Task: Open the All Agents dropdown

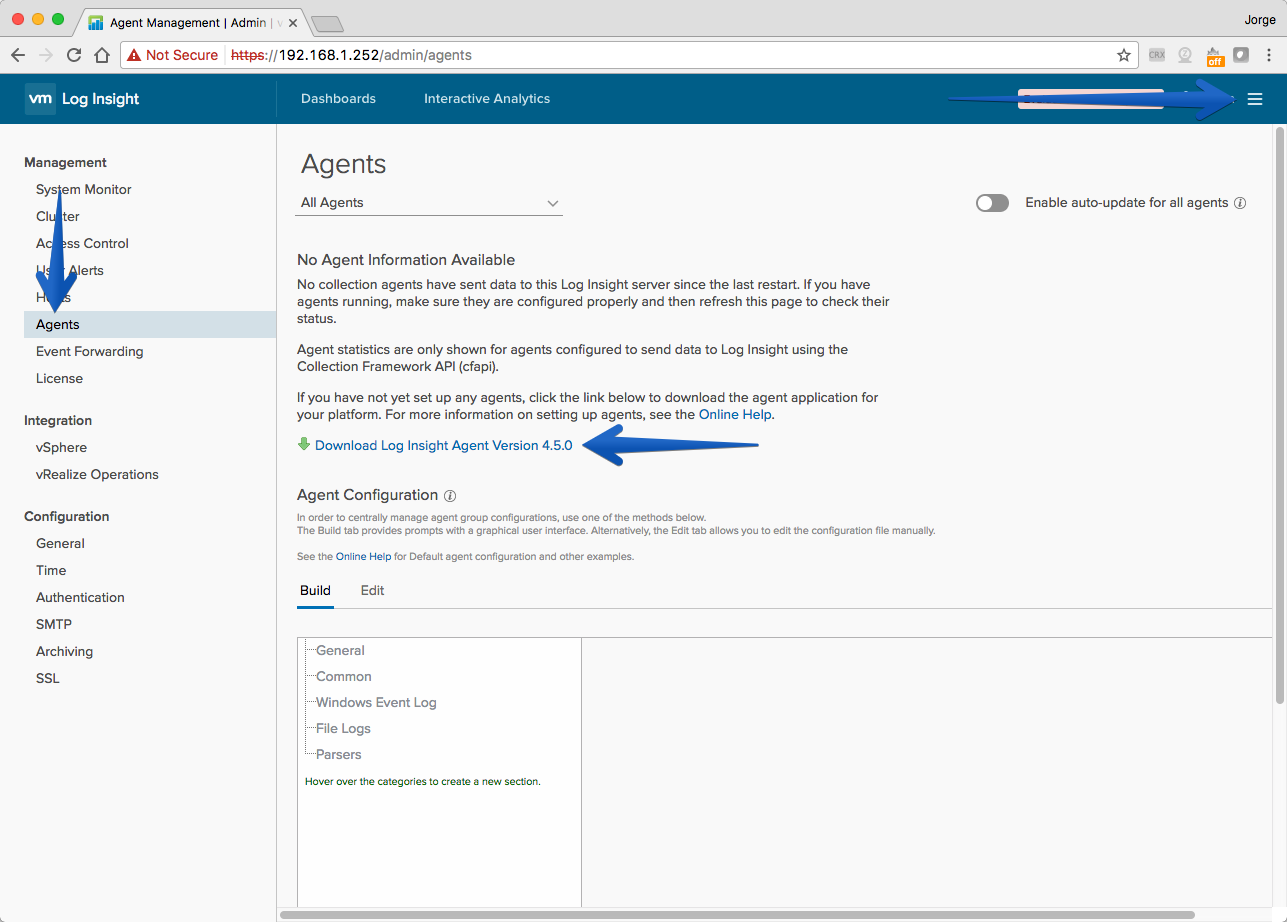Action: coord(430,203)
